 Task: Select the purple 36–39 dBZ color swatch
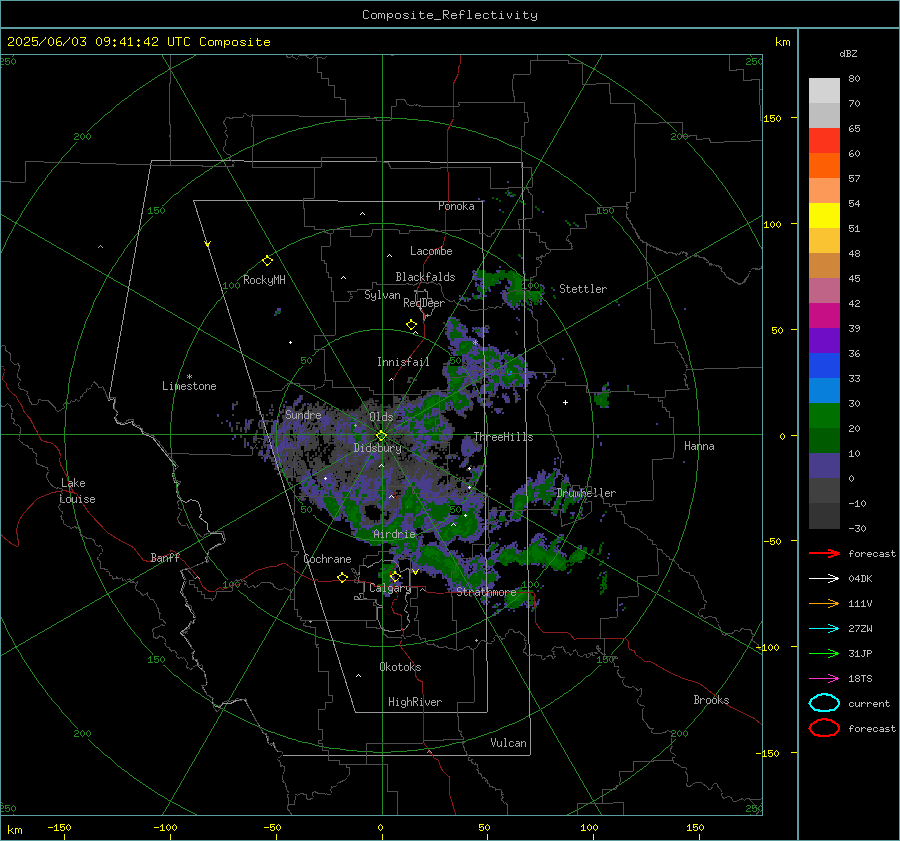click(824, 341)
